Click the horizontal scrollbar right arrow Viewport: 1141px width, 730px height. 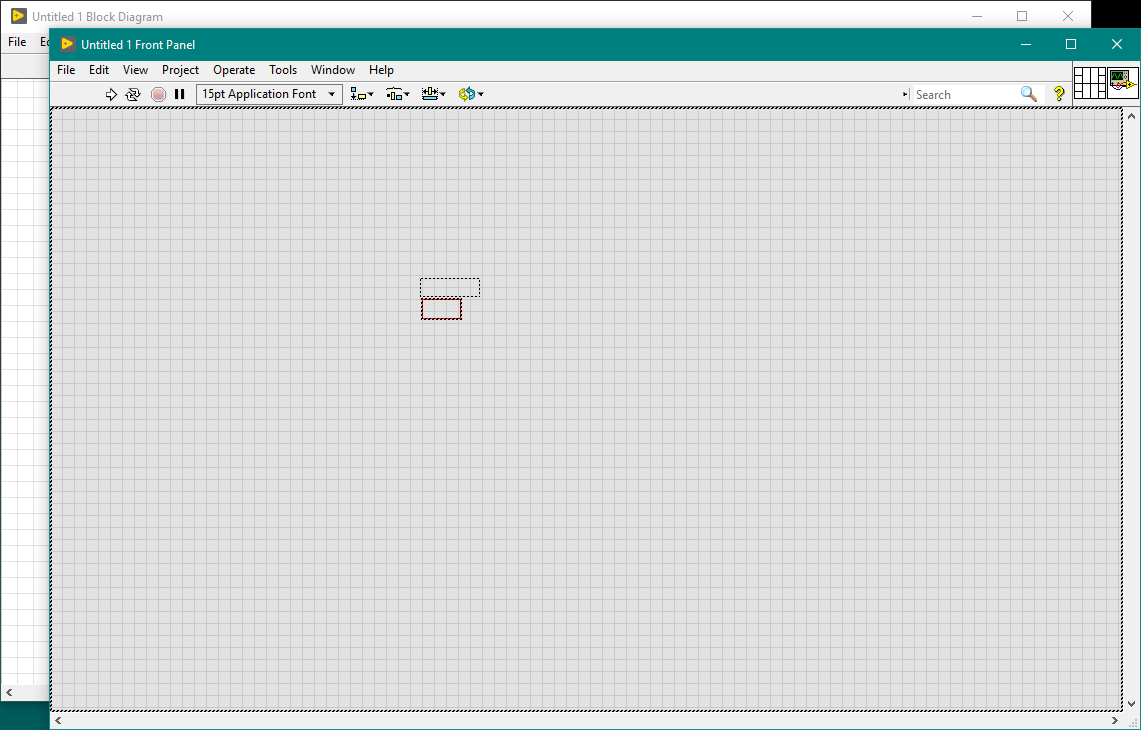pyautogui.click(x=1115, y=720)
